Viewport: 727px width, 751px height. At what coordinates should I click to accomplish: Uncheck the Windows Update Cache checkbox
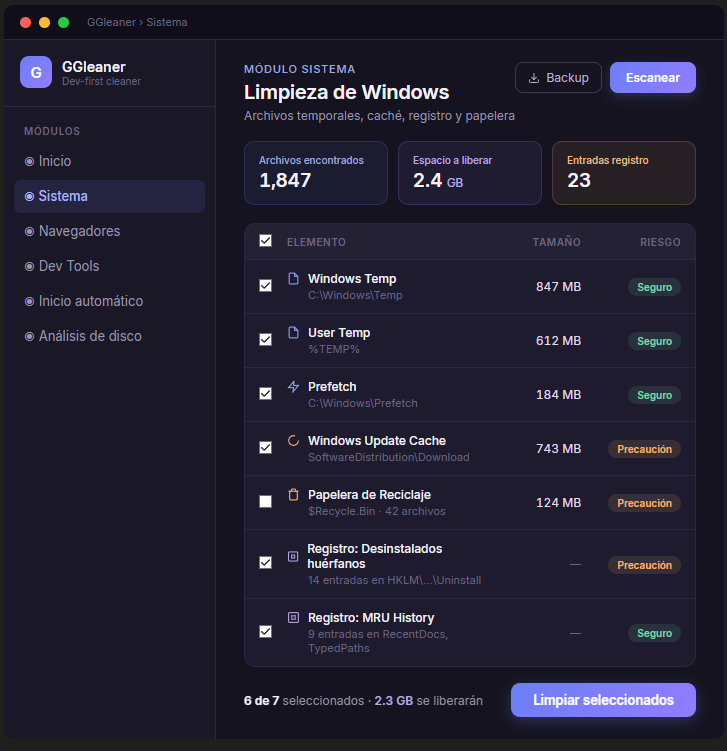click(x=265, y=448)
